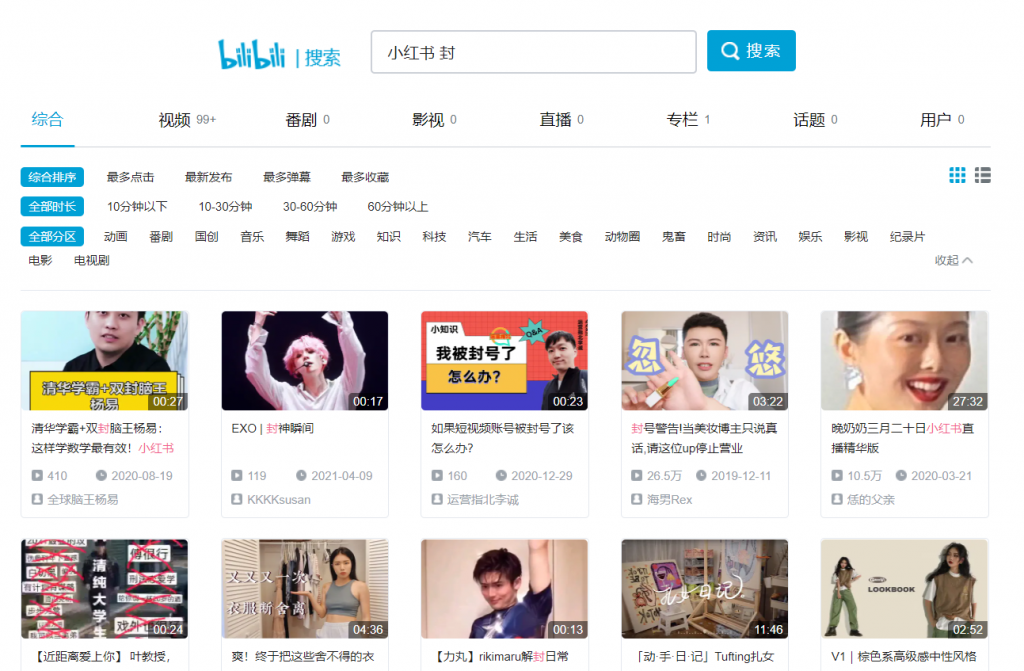Open the 直播 tab
This screenshot has height=671, width=1024.
tap(561, 120)
